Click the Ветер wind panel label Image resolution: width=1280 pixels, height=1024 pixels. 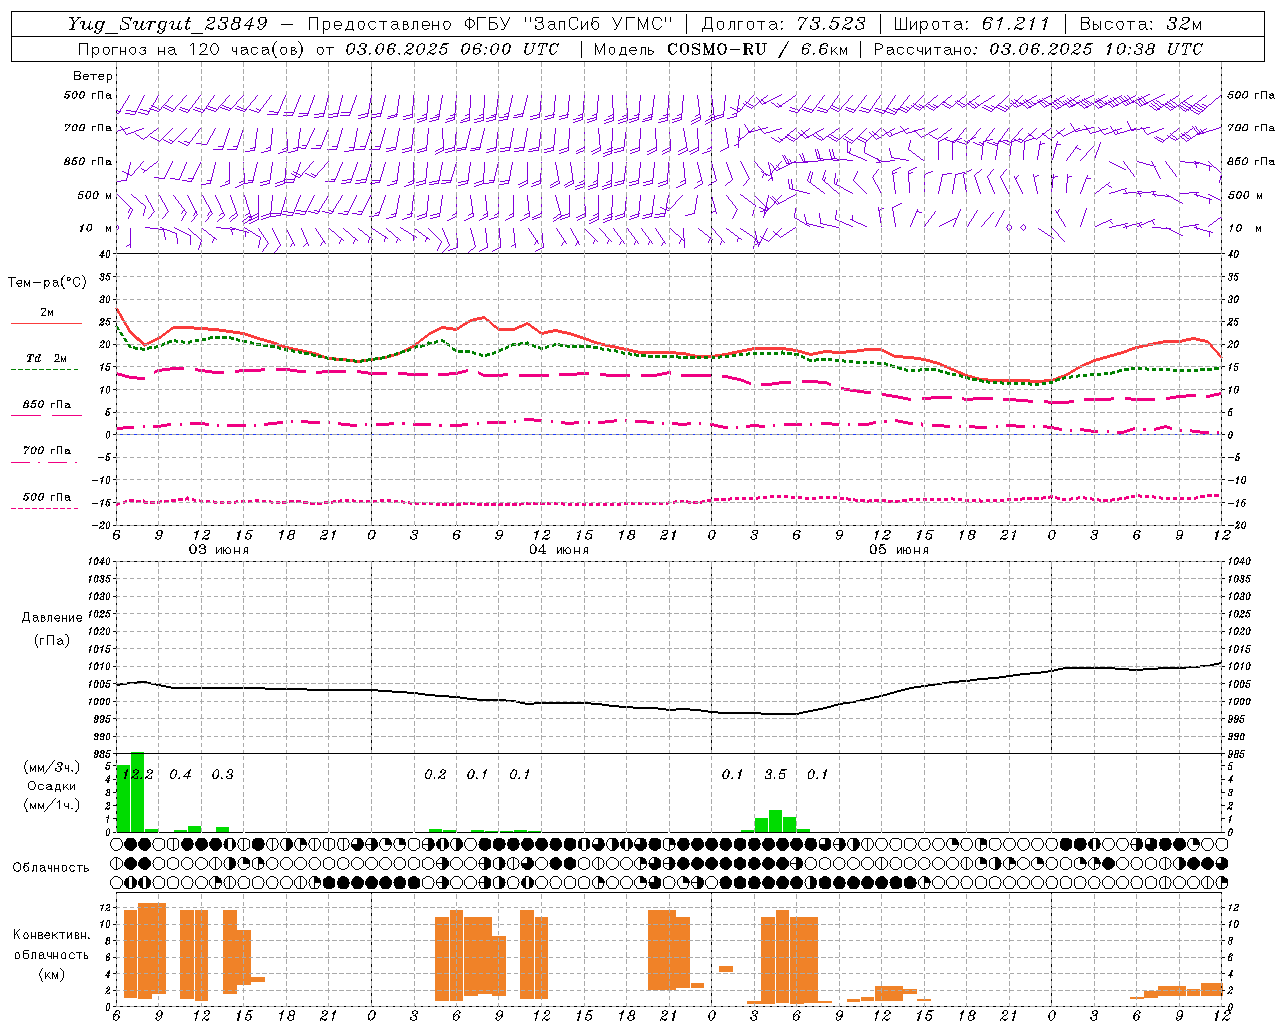93,76
